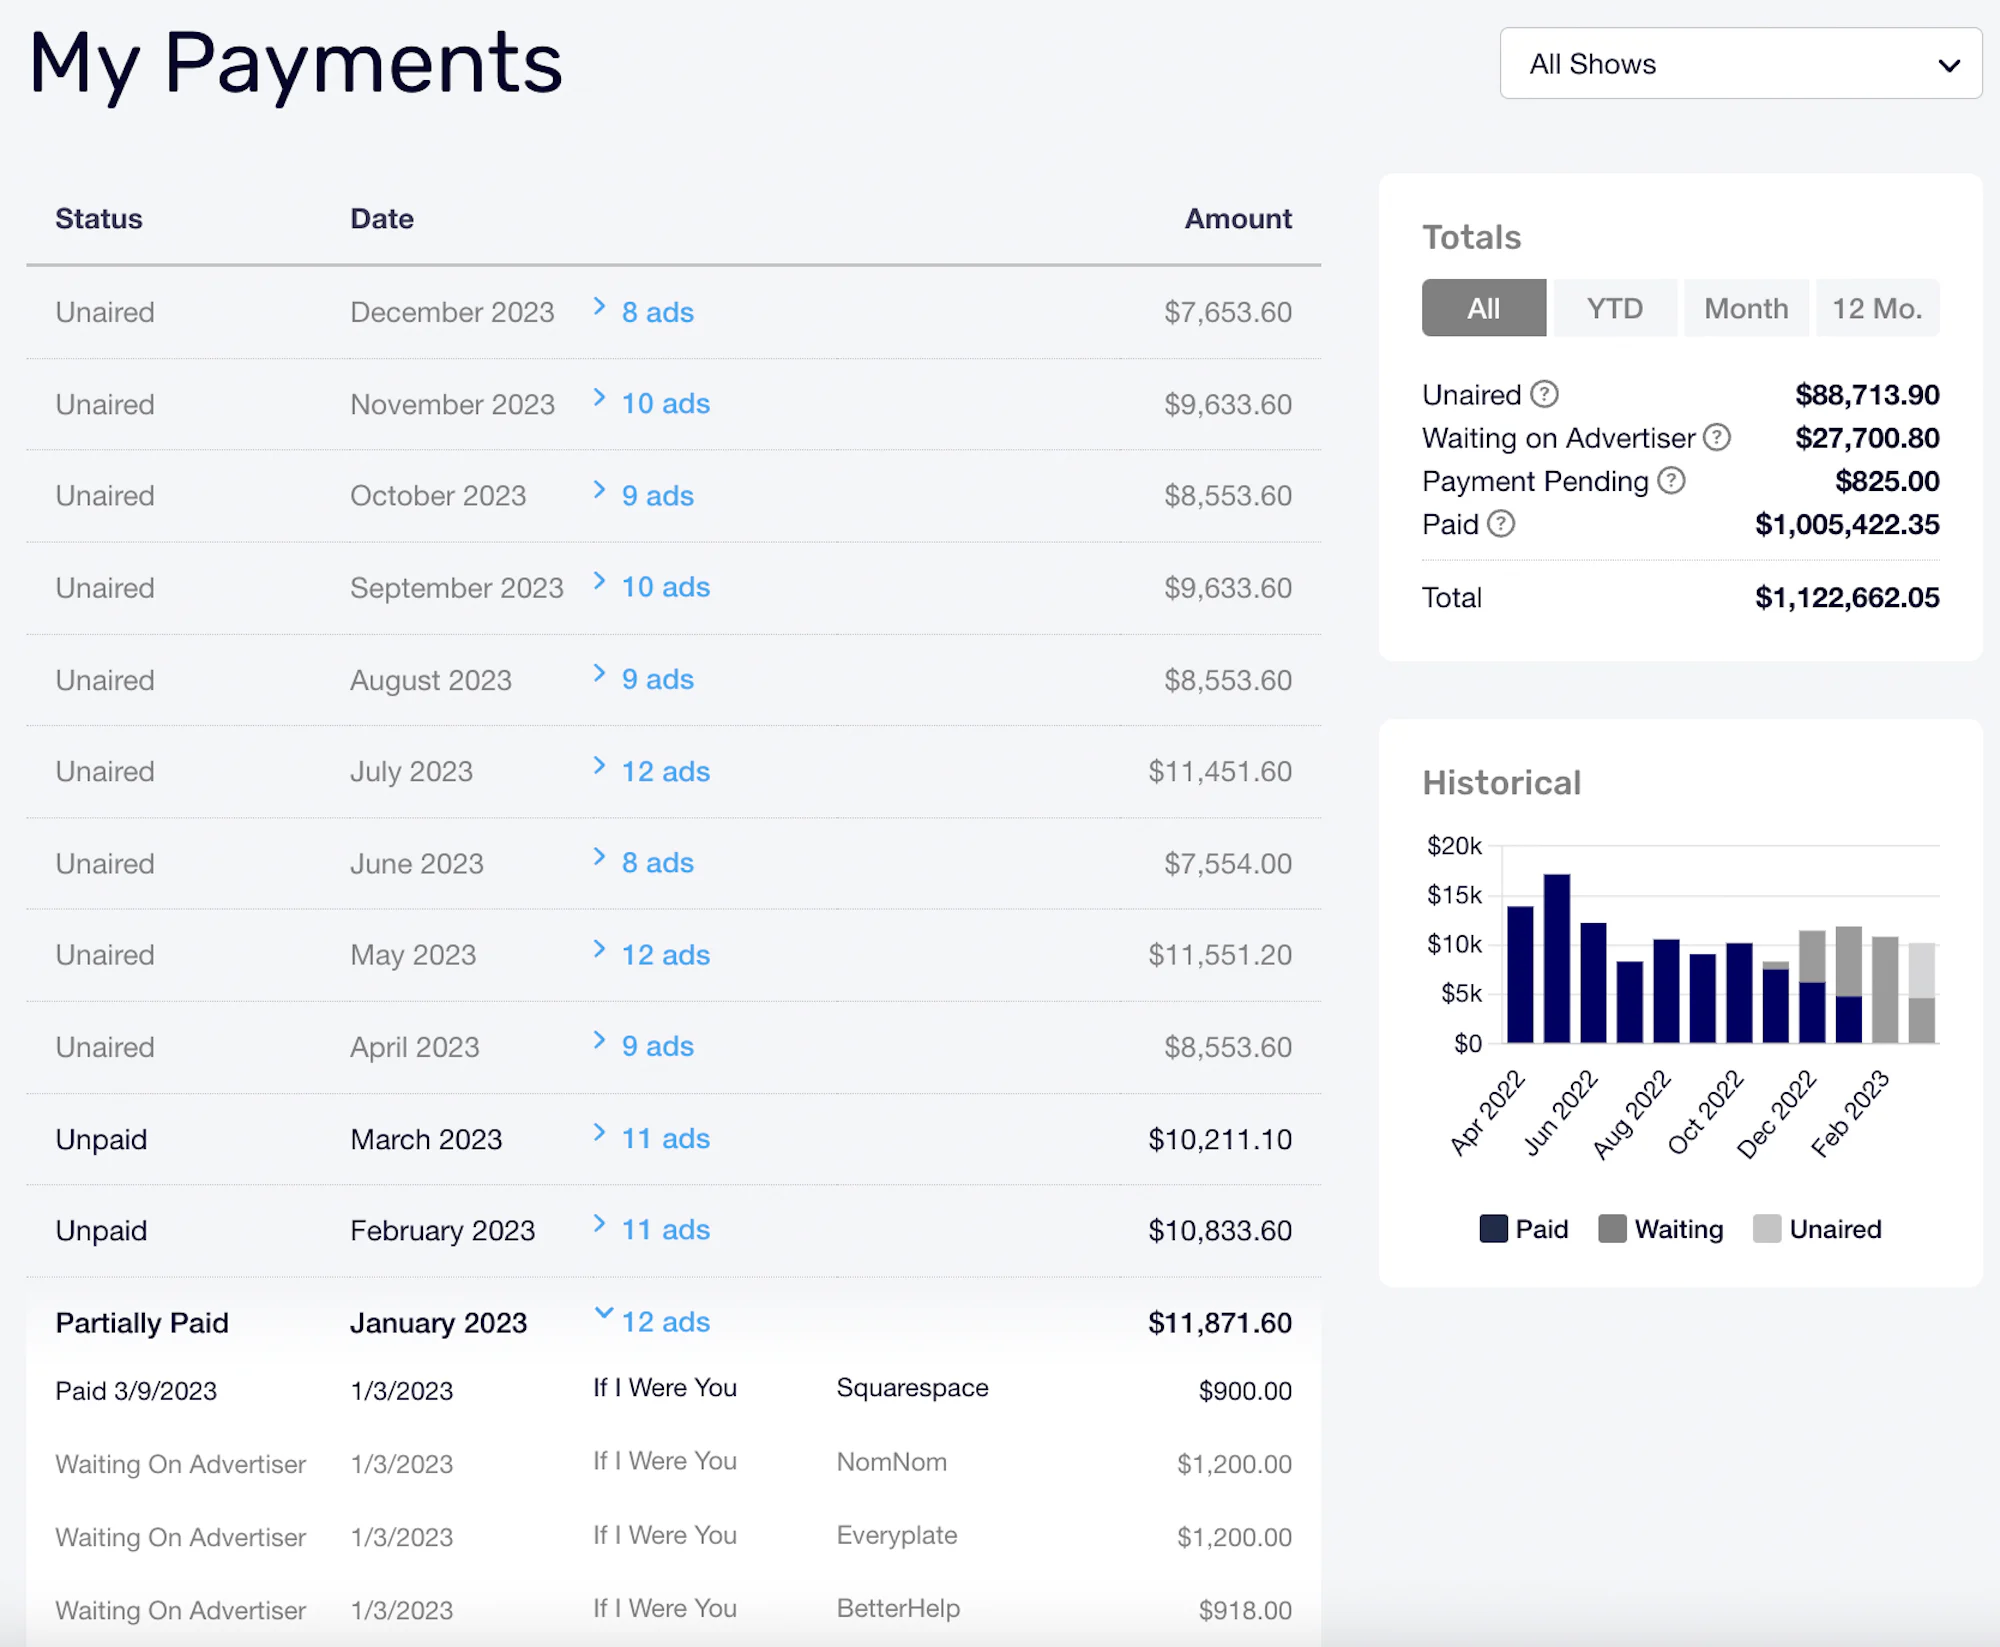Open the 12 ads link for July 2023
Image resolution: width=2000 pixels, height=1647 pixels.
665,771
